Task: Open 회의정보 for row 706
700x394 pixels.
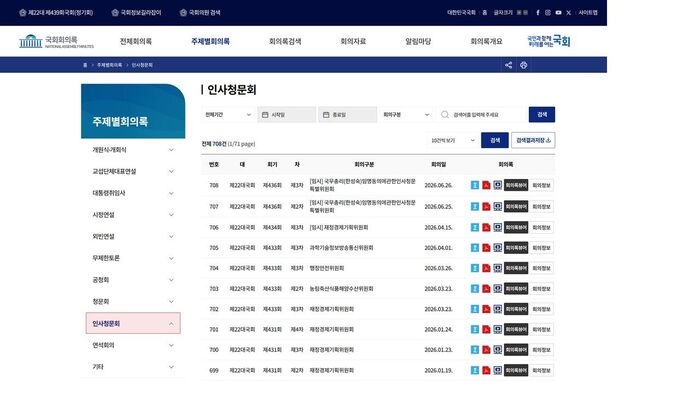Action: 542,227
